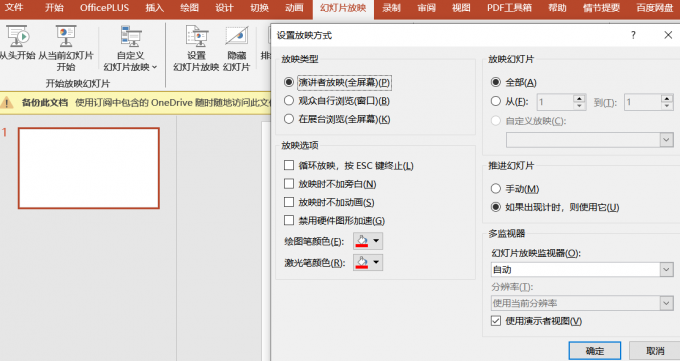Screen dimensions: 680x361
Task: Click 设置幻灯片放映 icon
Action: pos(196,36)
